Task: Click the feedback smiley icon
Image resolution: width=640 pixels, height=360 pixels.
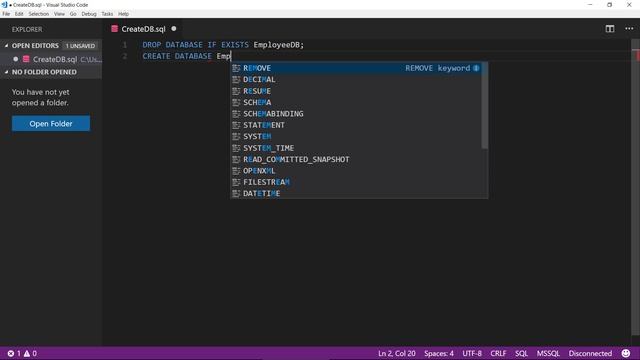Action: click(x=626, y=353)
